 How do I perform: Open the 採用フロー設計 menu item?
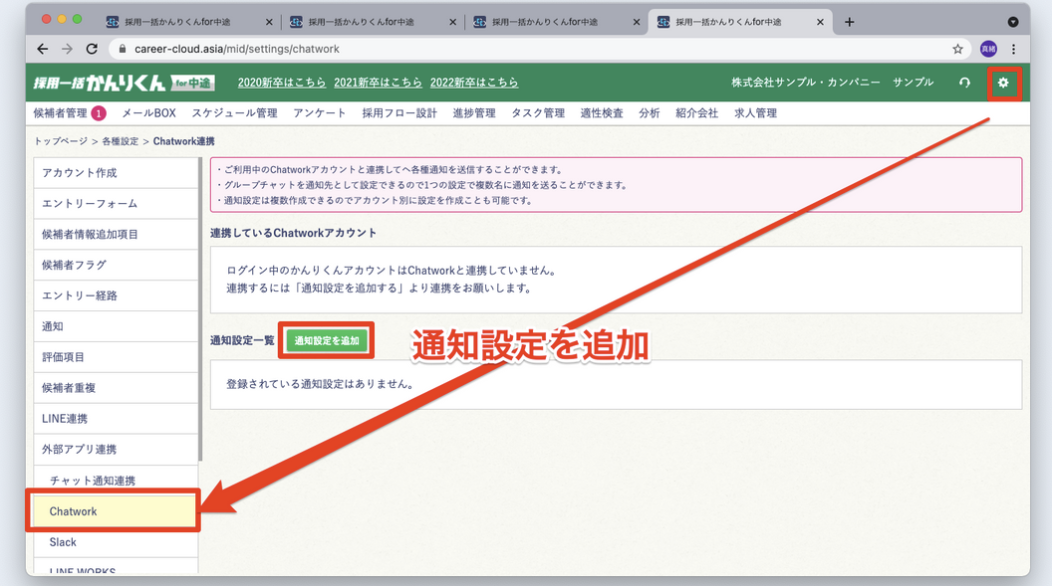click(x=399, y=113)
